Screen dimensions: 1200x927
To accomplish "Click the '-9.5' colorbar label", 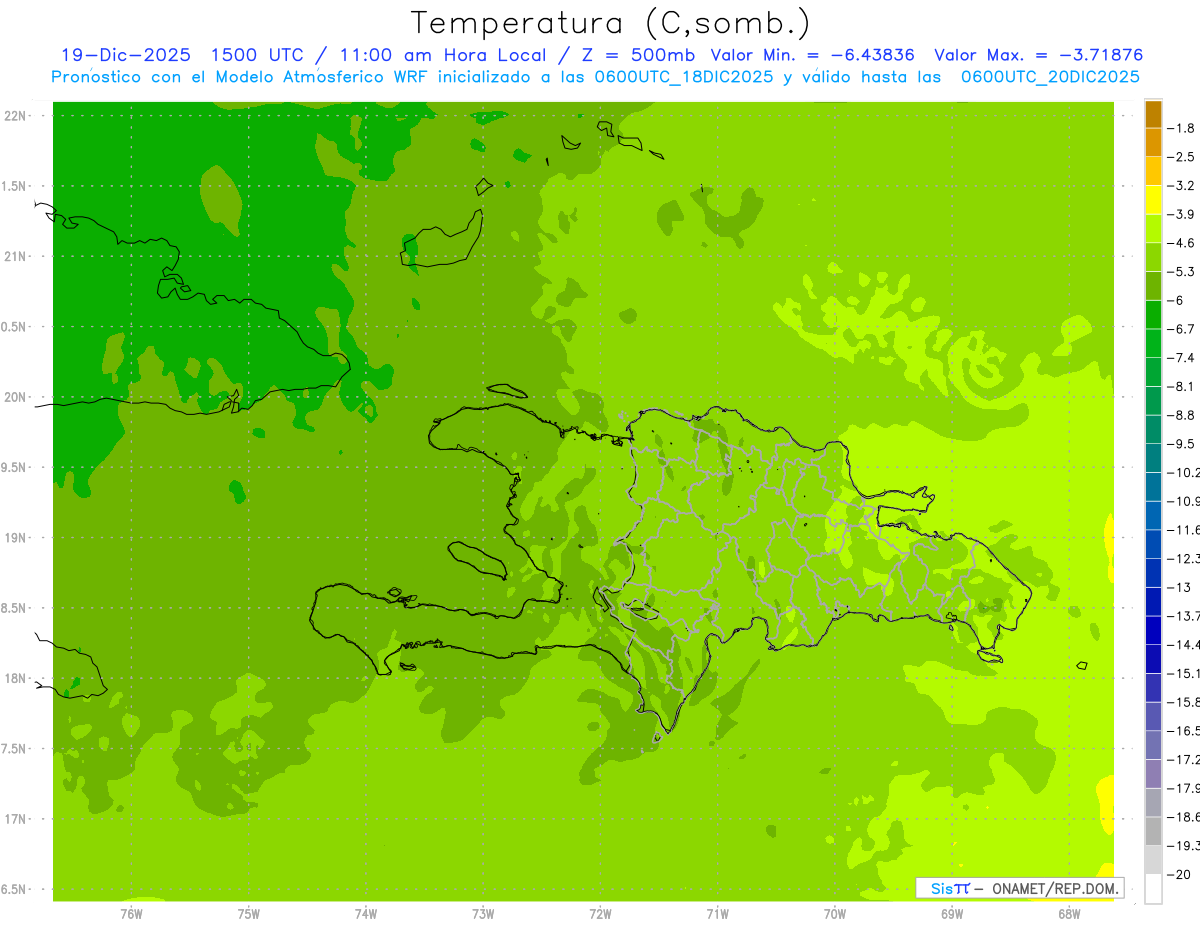I will point(1181,444).
